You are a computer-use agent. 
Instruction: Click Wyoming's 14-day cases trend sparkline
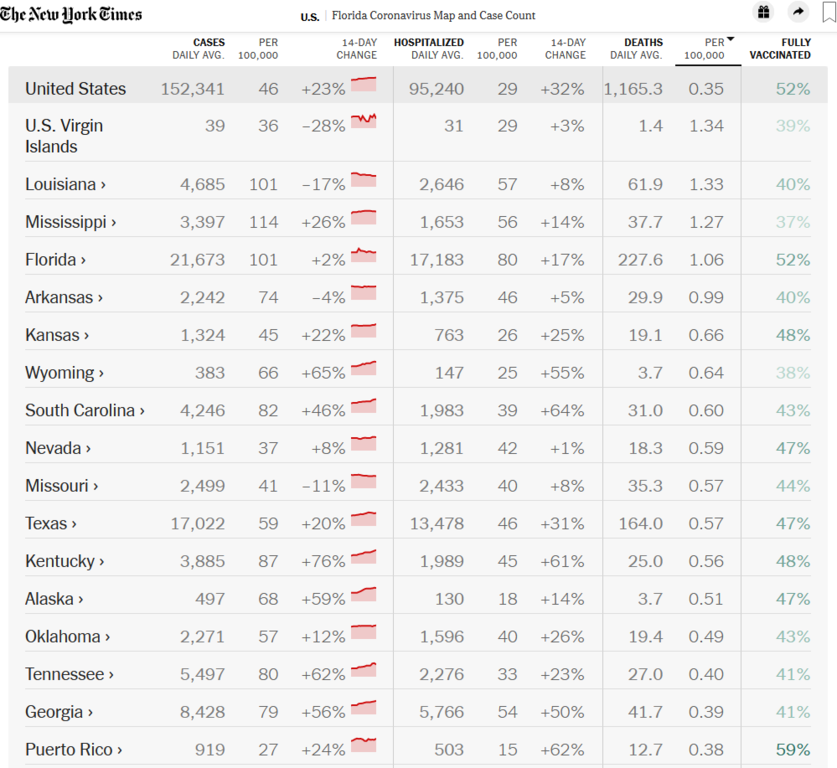tap(364, 369)
